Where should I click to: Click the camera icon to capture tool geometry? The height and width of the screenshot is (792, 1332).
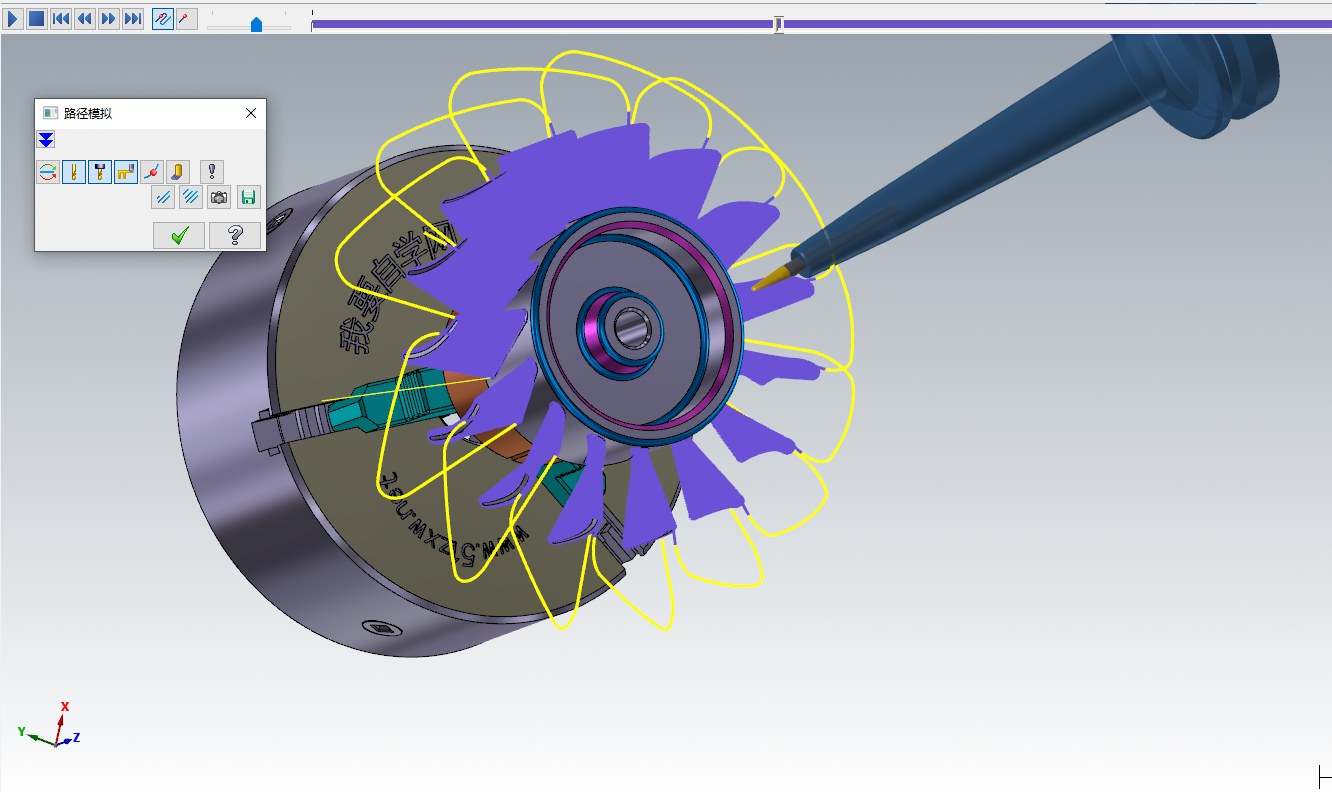click(219, 198)
